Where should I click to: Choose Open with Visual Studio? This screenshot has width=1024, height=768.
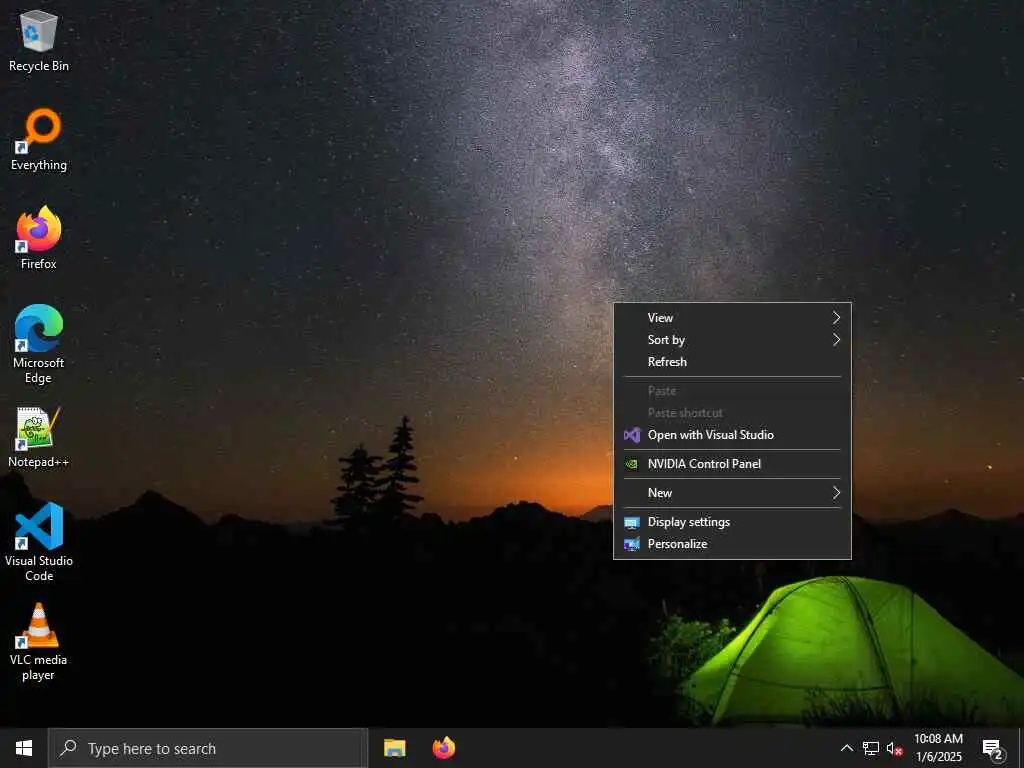tap(732, 435)
